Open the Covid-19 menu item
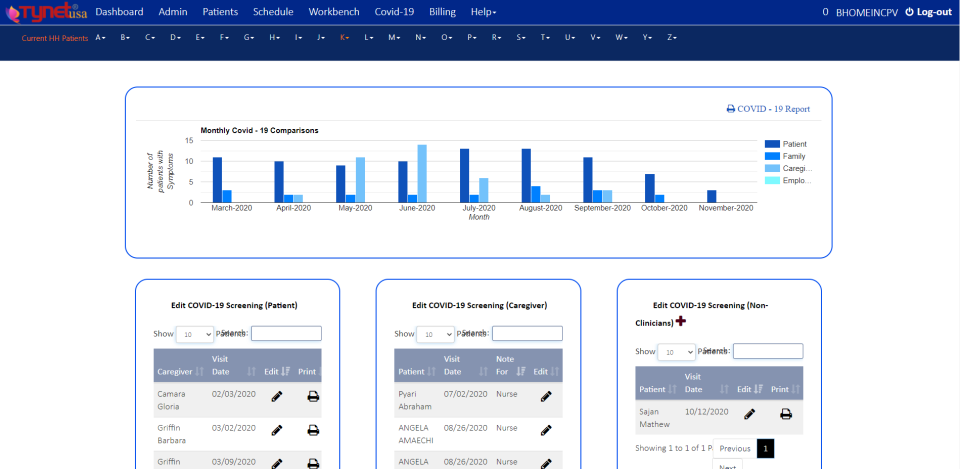This screenshot has width=960, height=469. click(x=394, y=12)
